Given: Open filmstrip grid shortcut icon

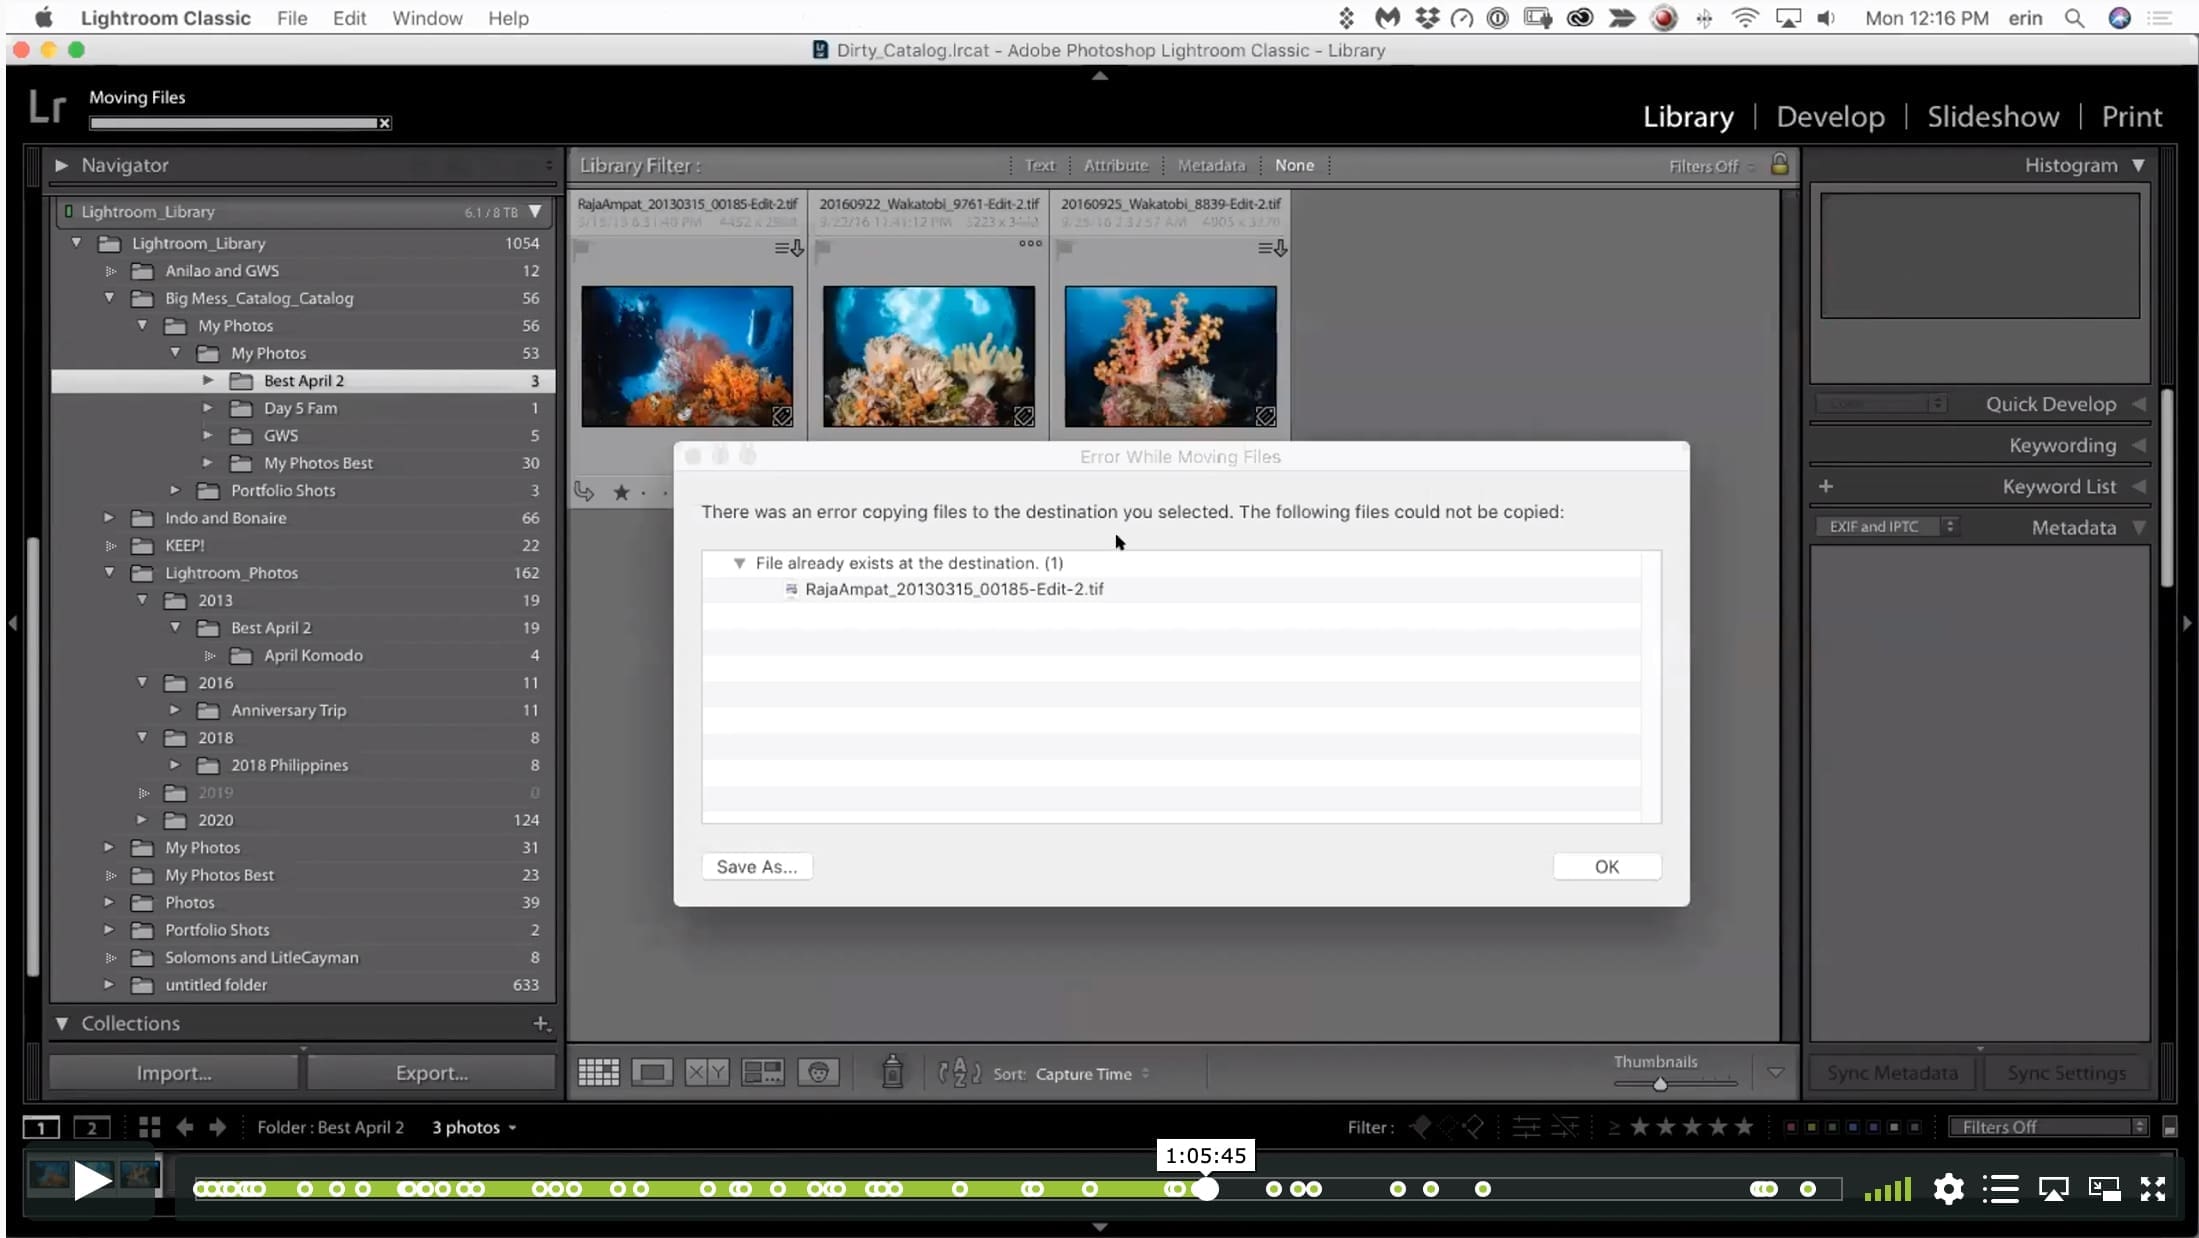Looking at the screenshot, I should pos(149,1127).
